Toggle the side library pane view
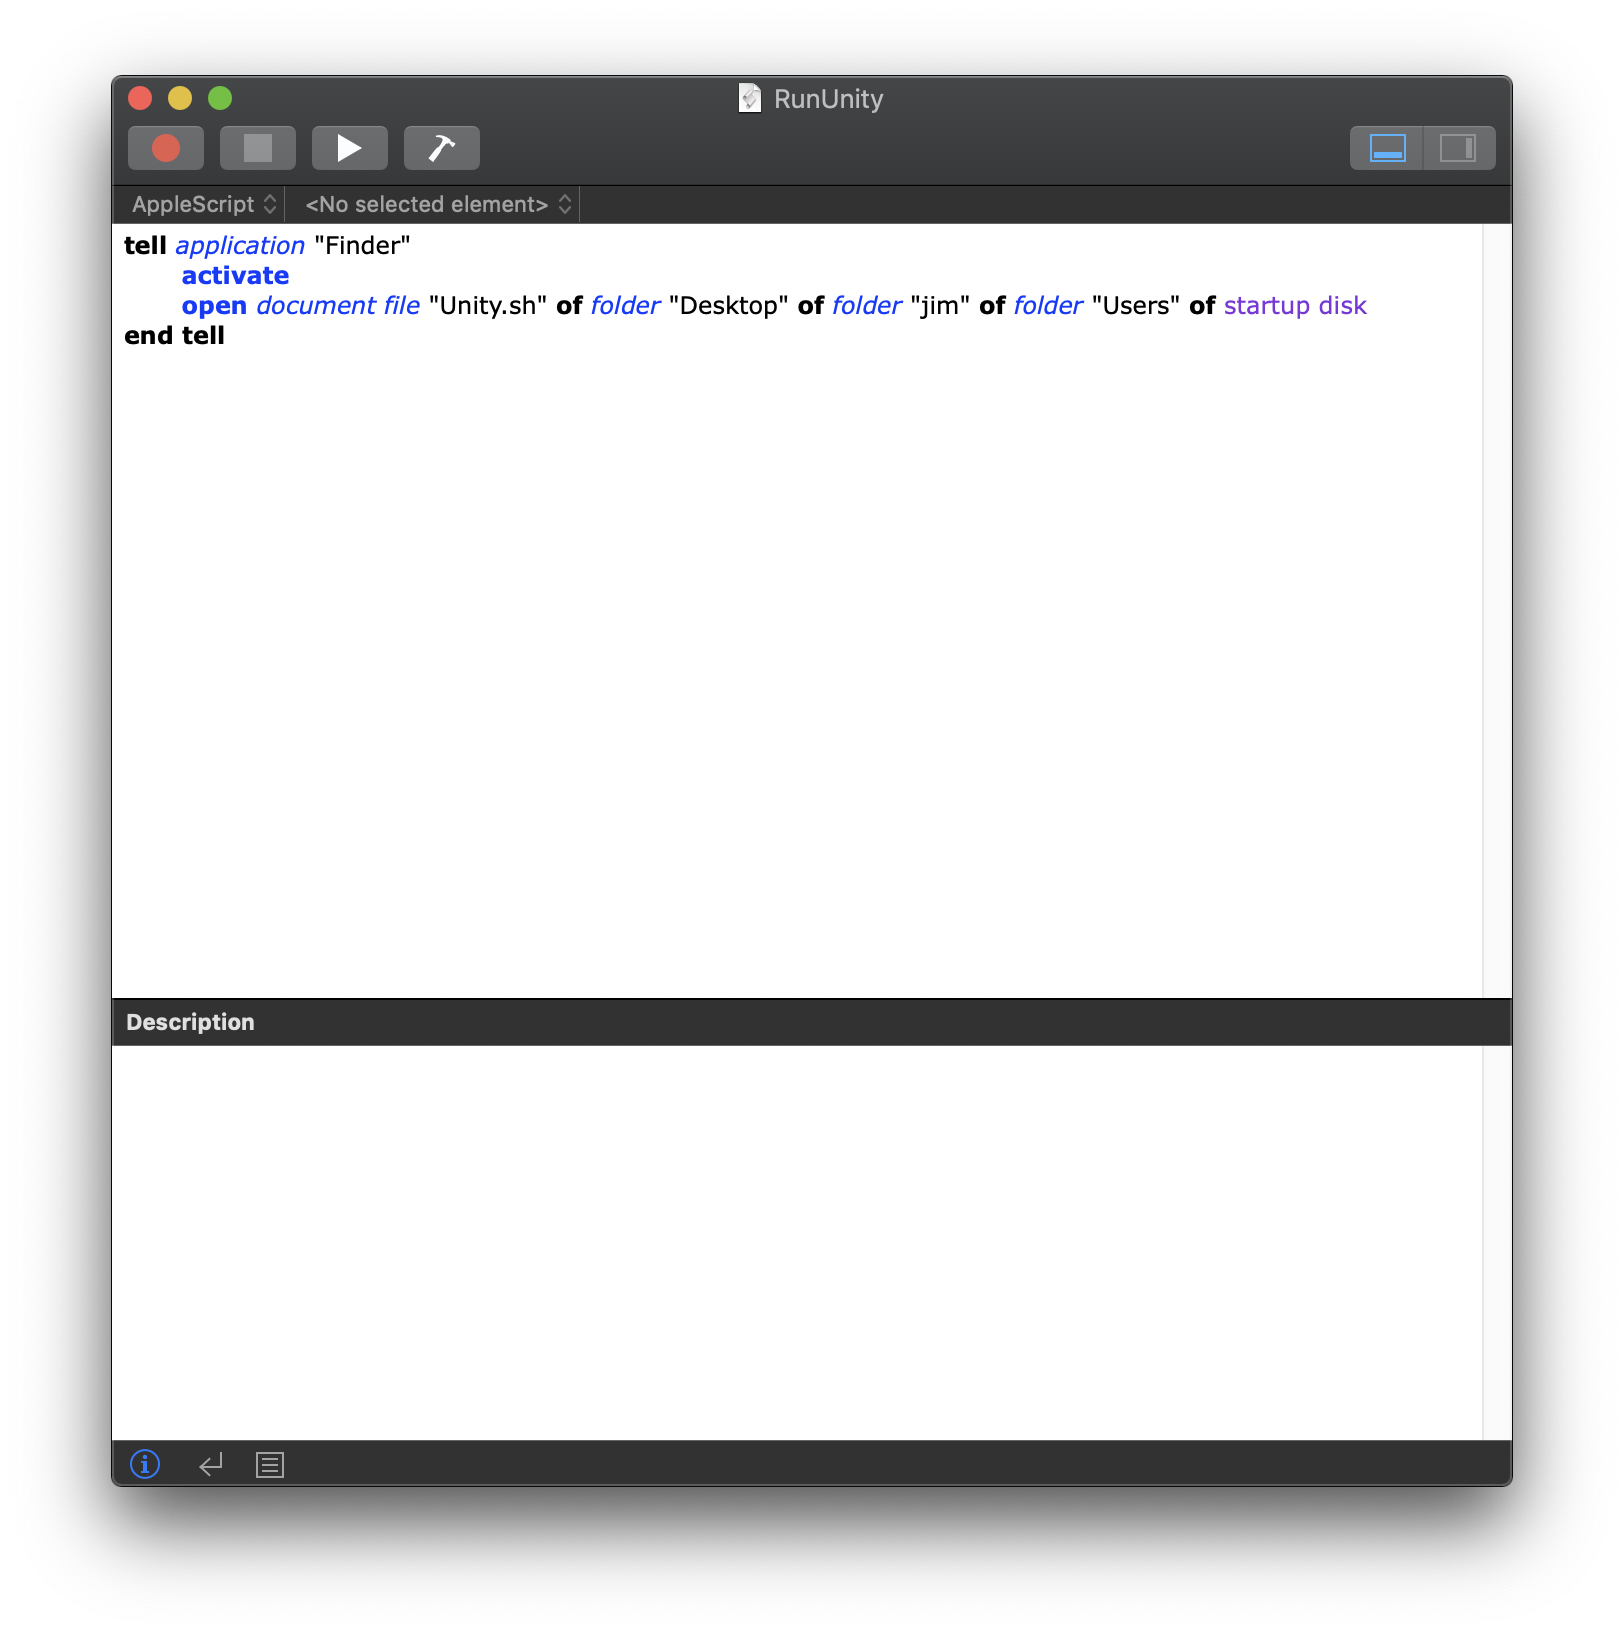This screenshot has width=1624, height=1634. tap(1459, 148)
